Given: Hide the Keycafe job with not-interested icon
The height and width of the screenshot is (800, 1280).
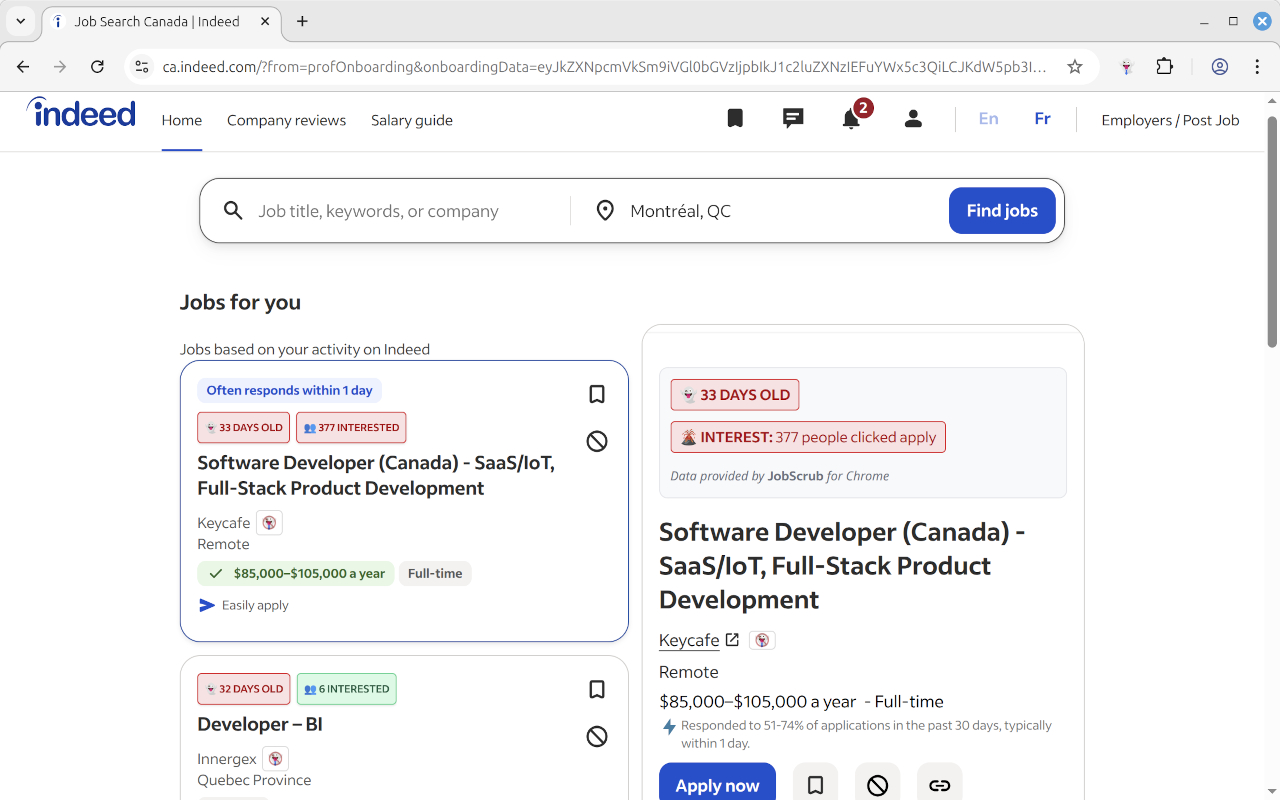Looking at the screenshot, I should tap(597, 441).
